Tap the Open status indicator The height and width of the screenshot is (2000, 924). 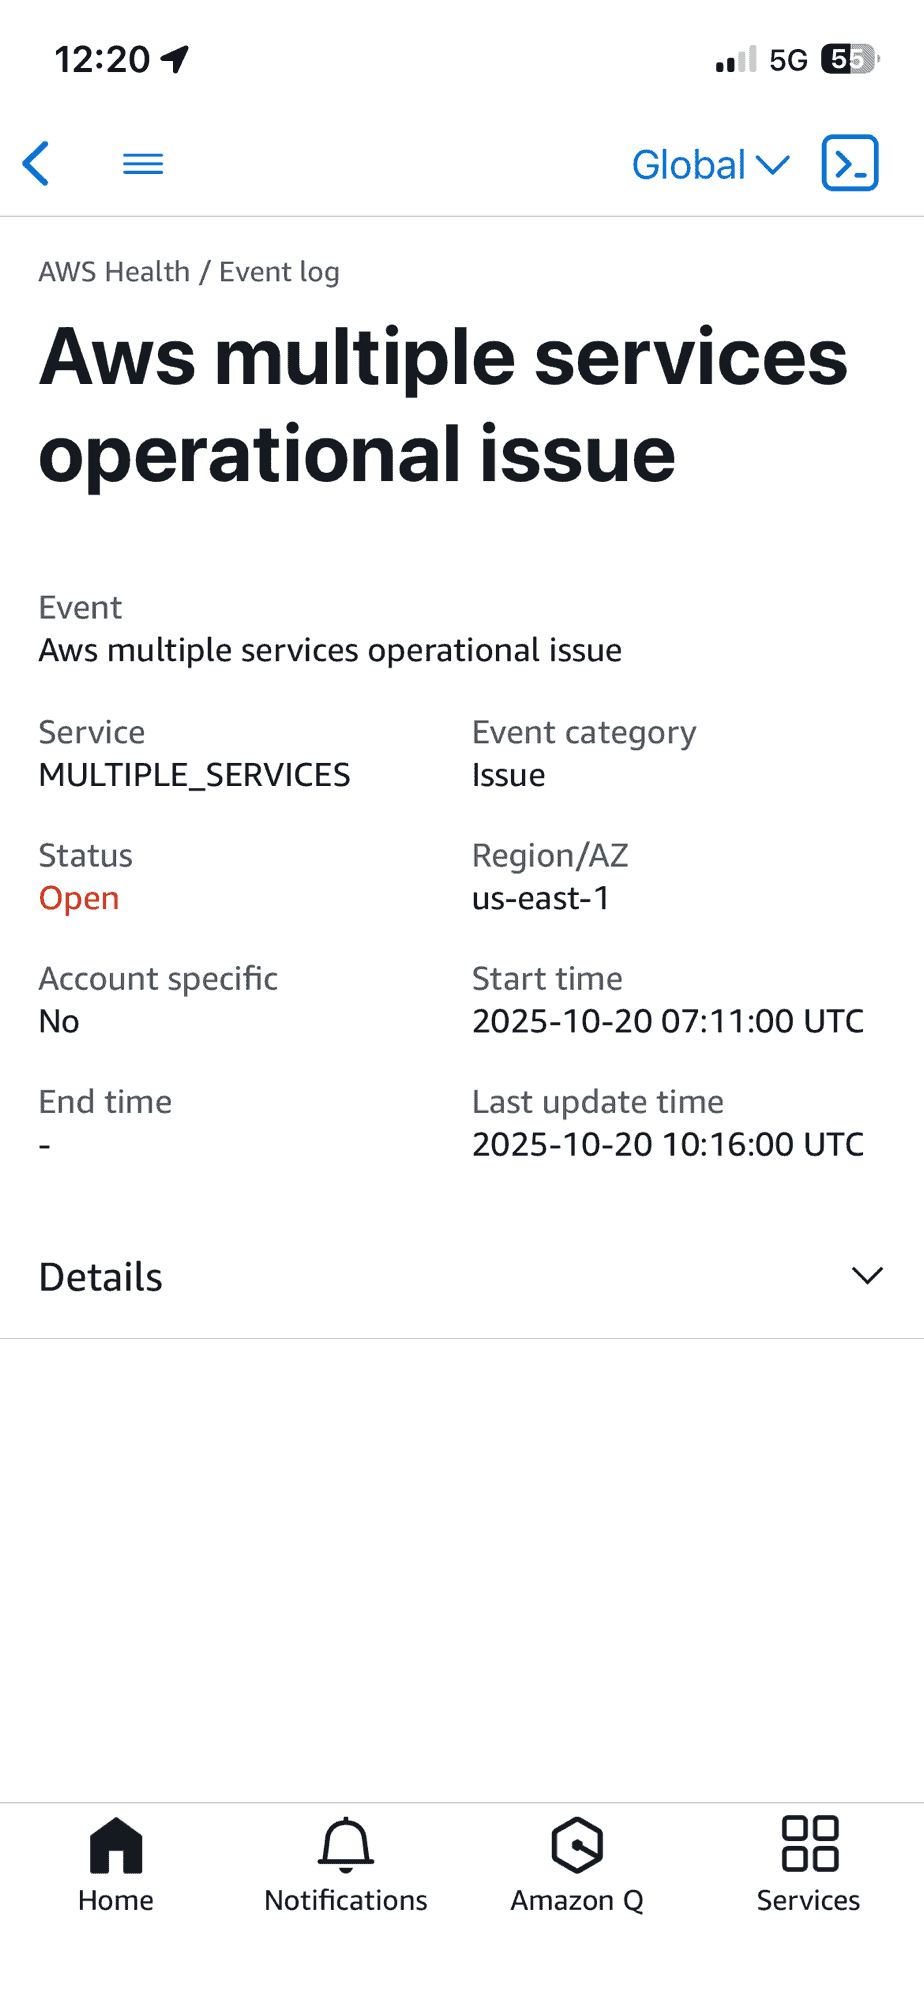click(78, 898)
